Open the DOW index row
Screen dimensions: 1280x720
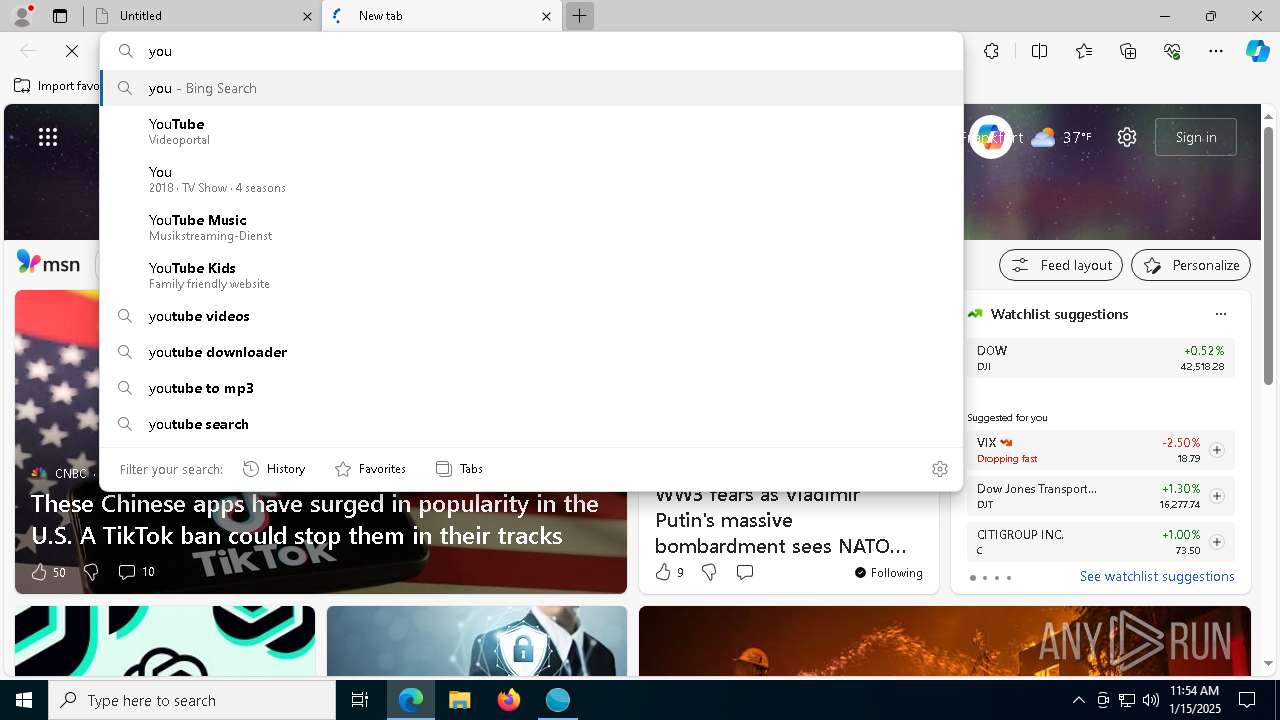1100,358
